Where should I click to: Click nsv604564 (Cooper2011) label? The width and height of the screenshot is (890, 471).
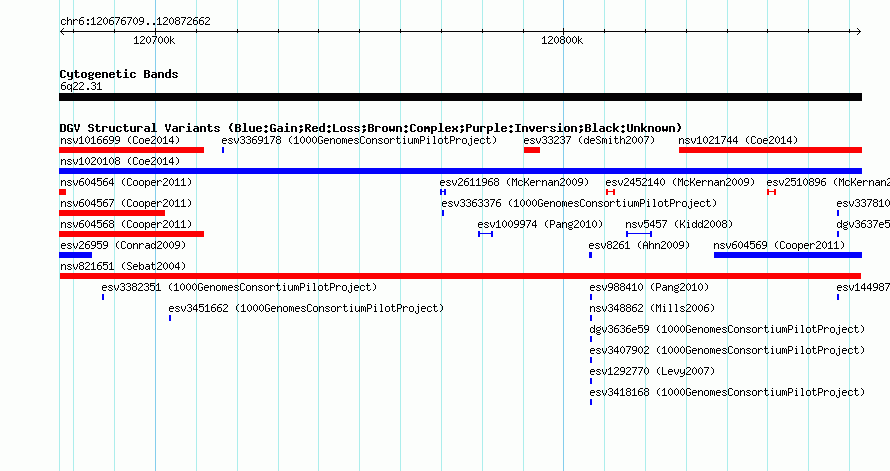tap(126, 182)
